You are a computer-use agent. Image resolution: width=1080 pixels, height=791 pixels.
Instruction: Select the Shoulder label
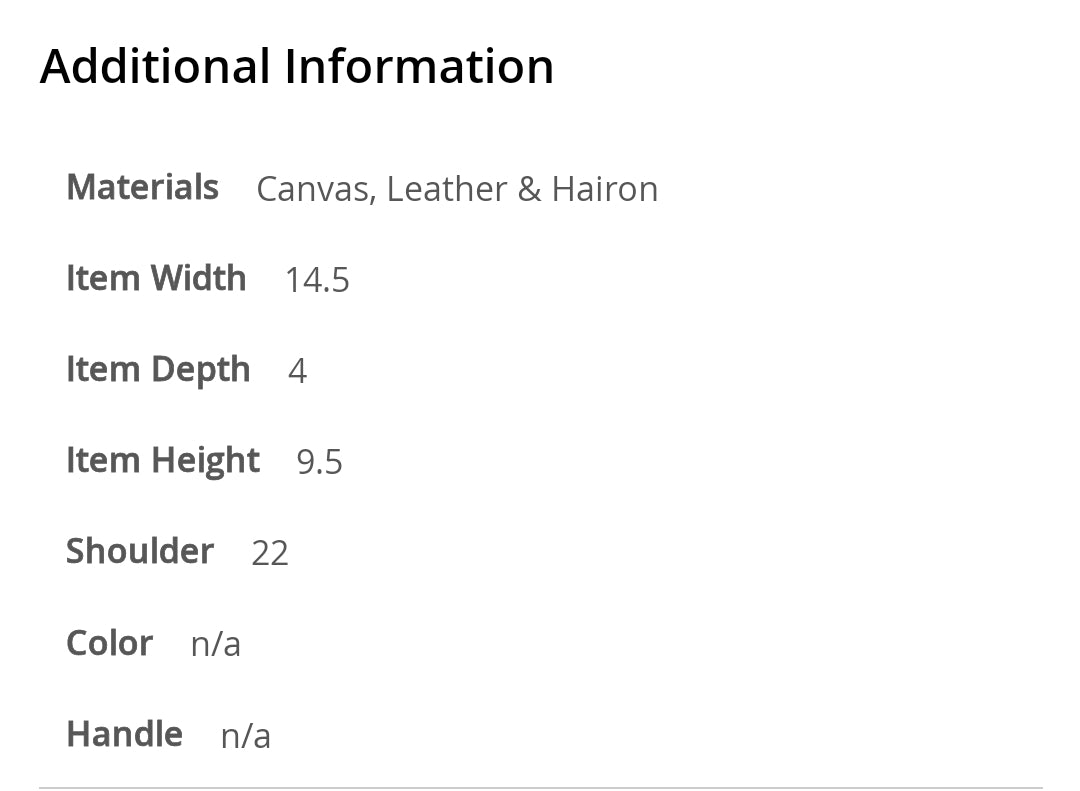[140, 552]
